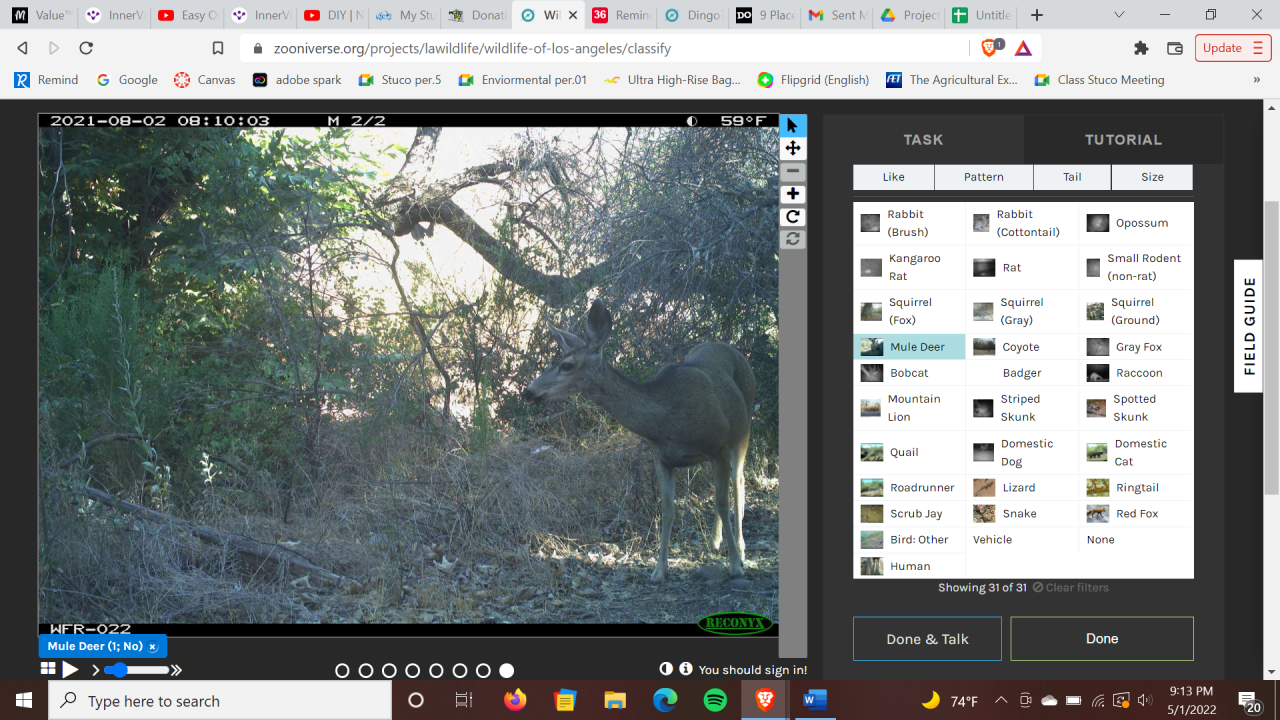Expand the Tail filter
Viewport: 1280px width, 720px height.
pyautogui.click(x=1072, y=177)
